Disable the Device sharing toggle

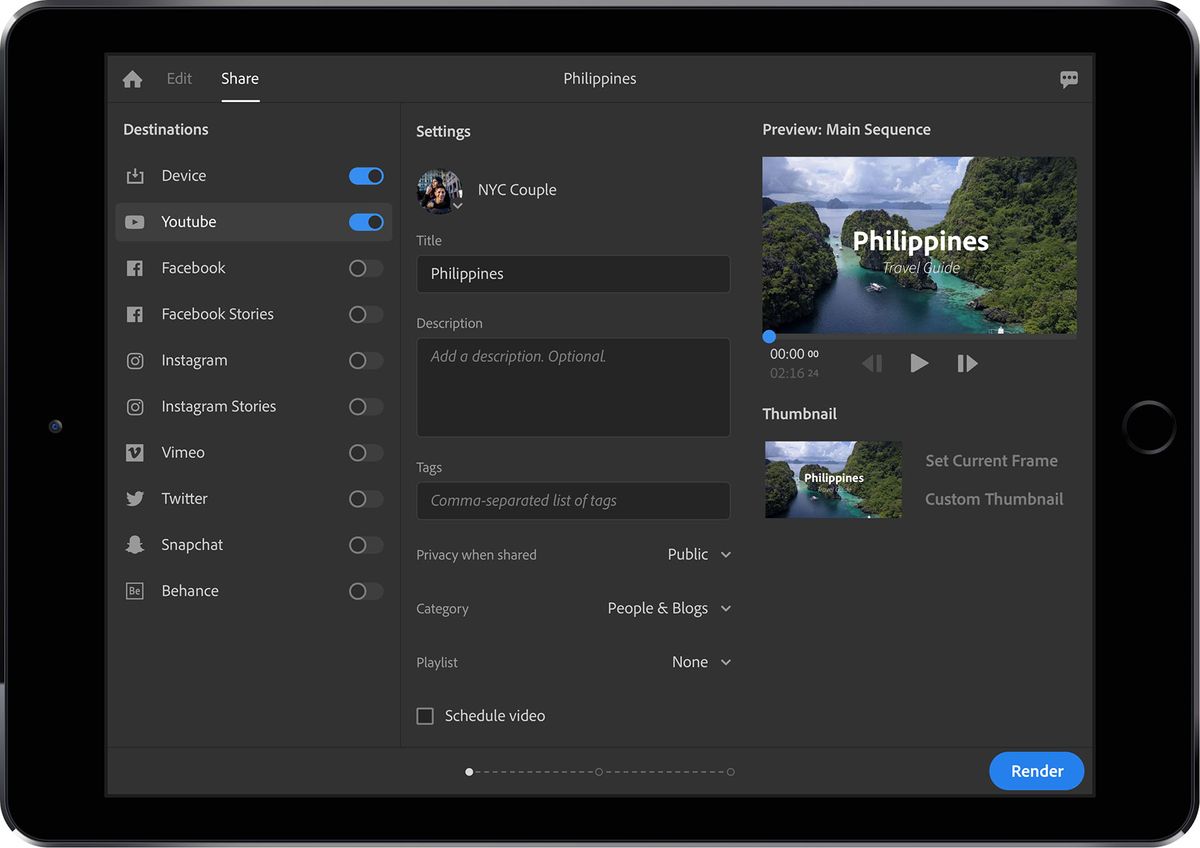click(366, 175)
